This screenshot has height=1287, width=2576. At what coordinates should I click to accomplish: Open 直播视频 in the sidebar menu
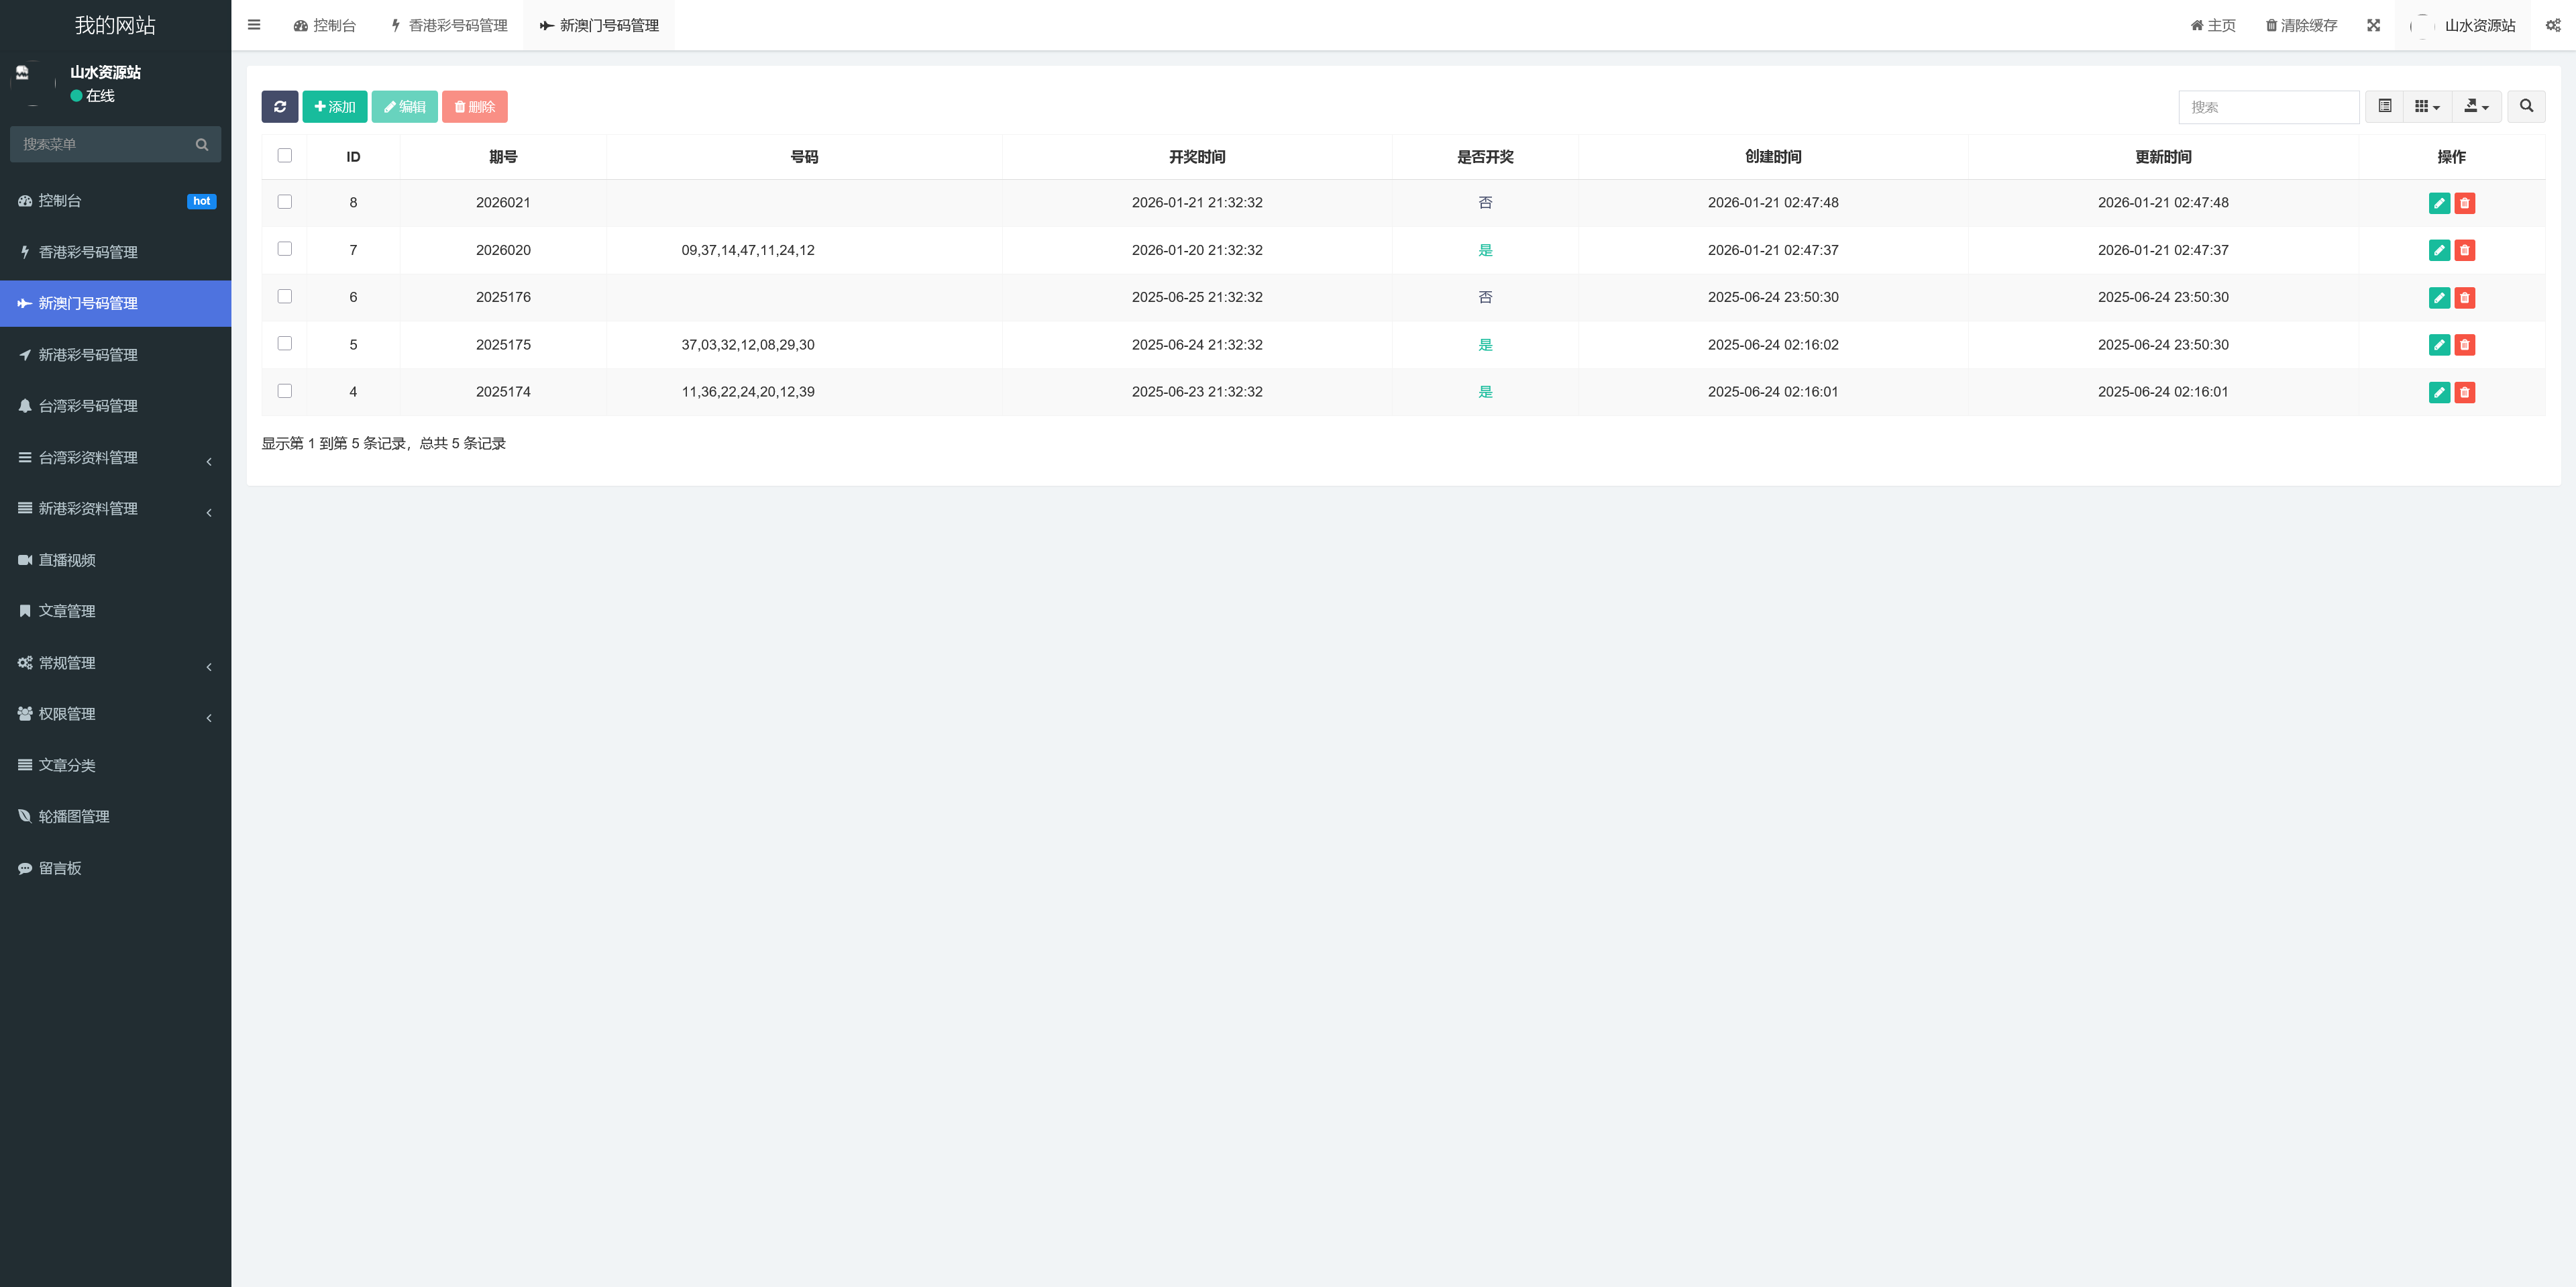[x=67, y=560]
